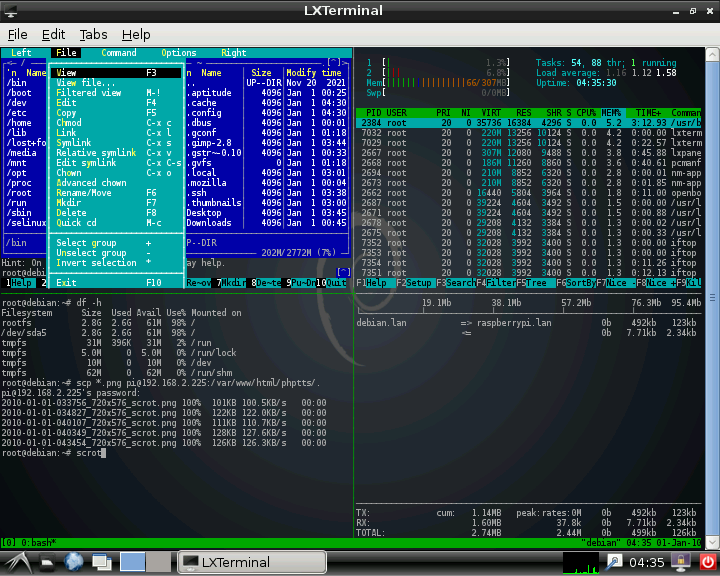The height and width of the screenshot is (576, 720).
Task: Launch the file manager from the taskbar
Action: [47, 562]
